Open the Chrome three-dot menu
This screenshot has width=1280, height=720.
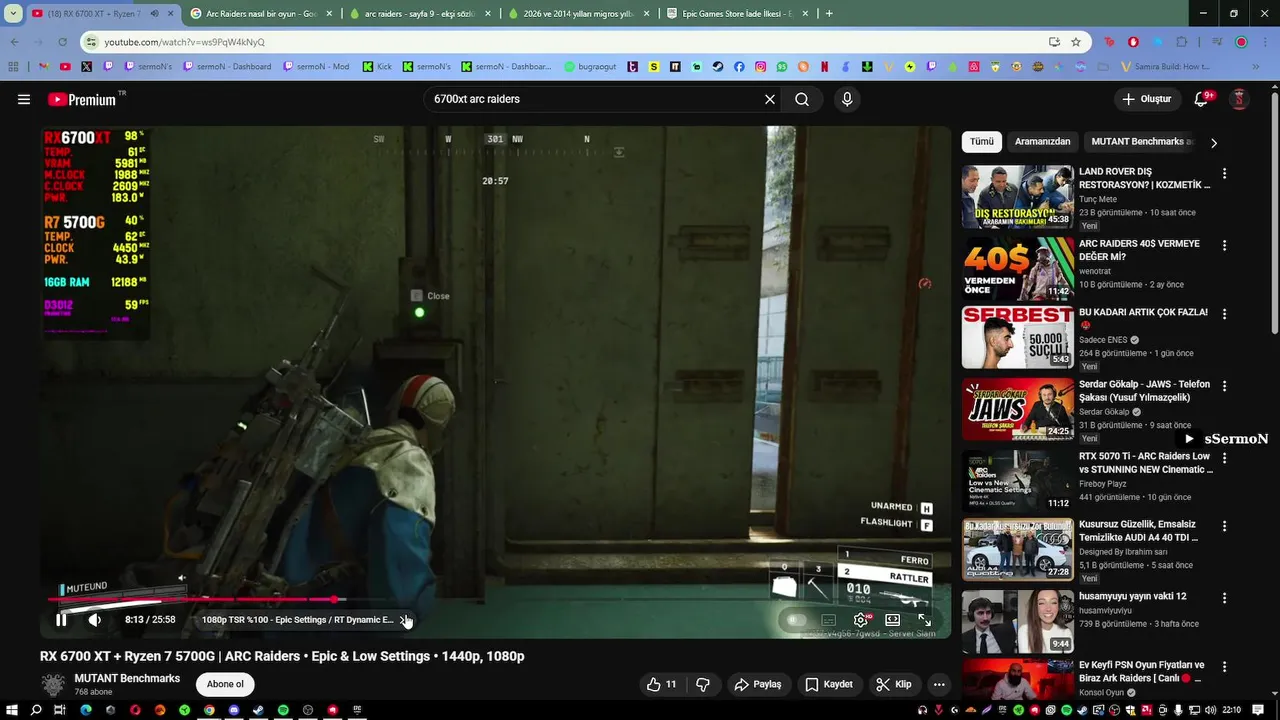[1266, 42]
